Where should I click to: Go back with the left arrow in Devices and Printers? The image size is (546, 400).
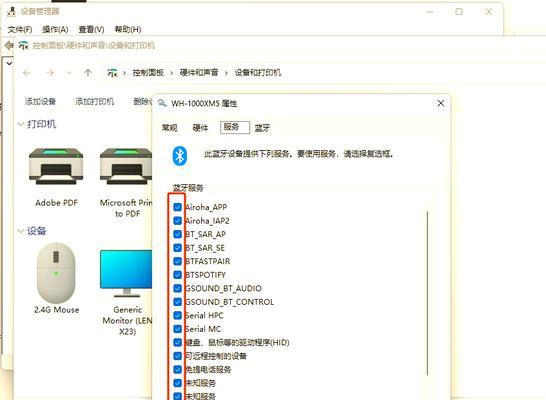[x=27, y=73]
